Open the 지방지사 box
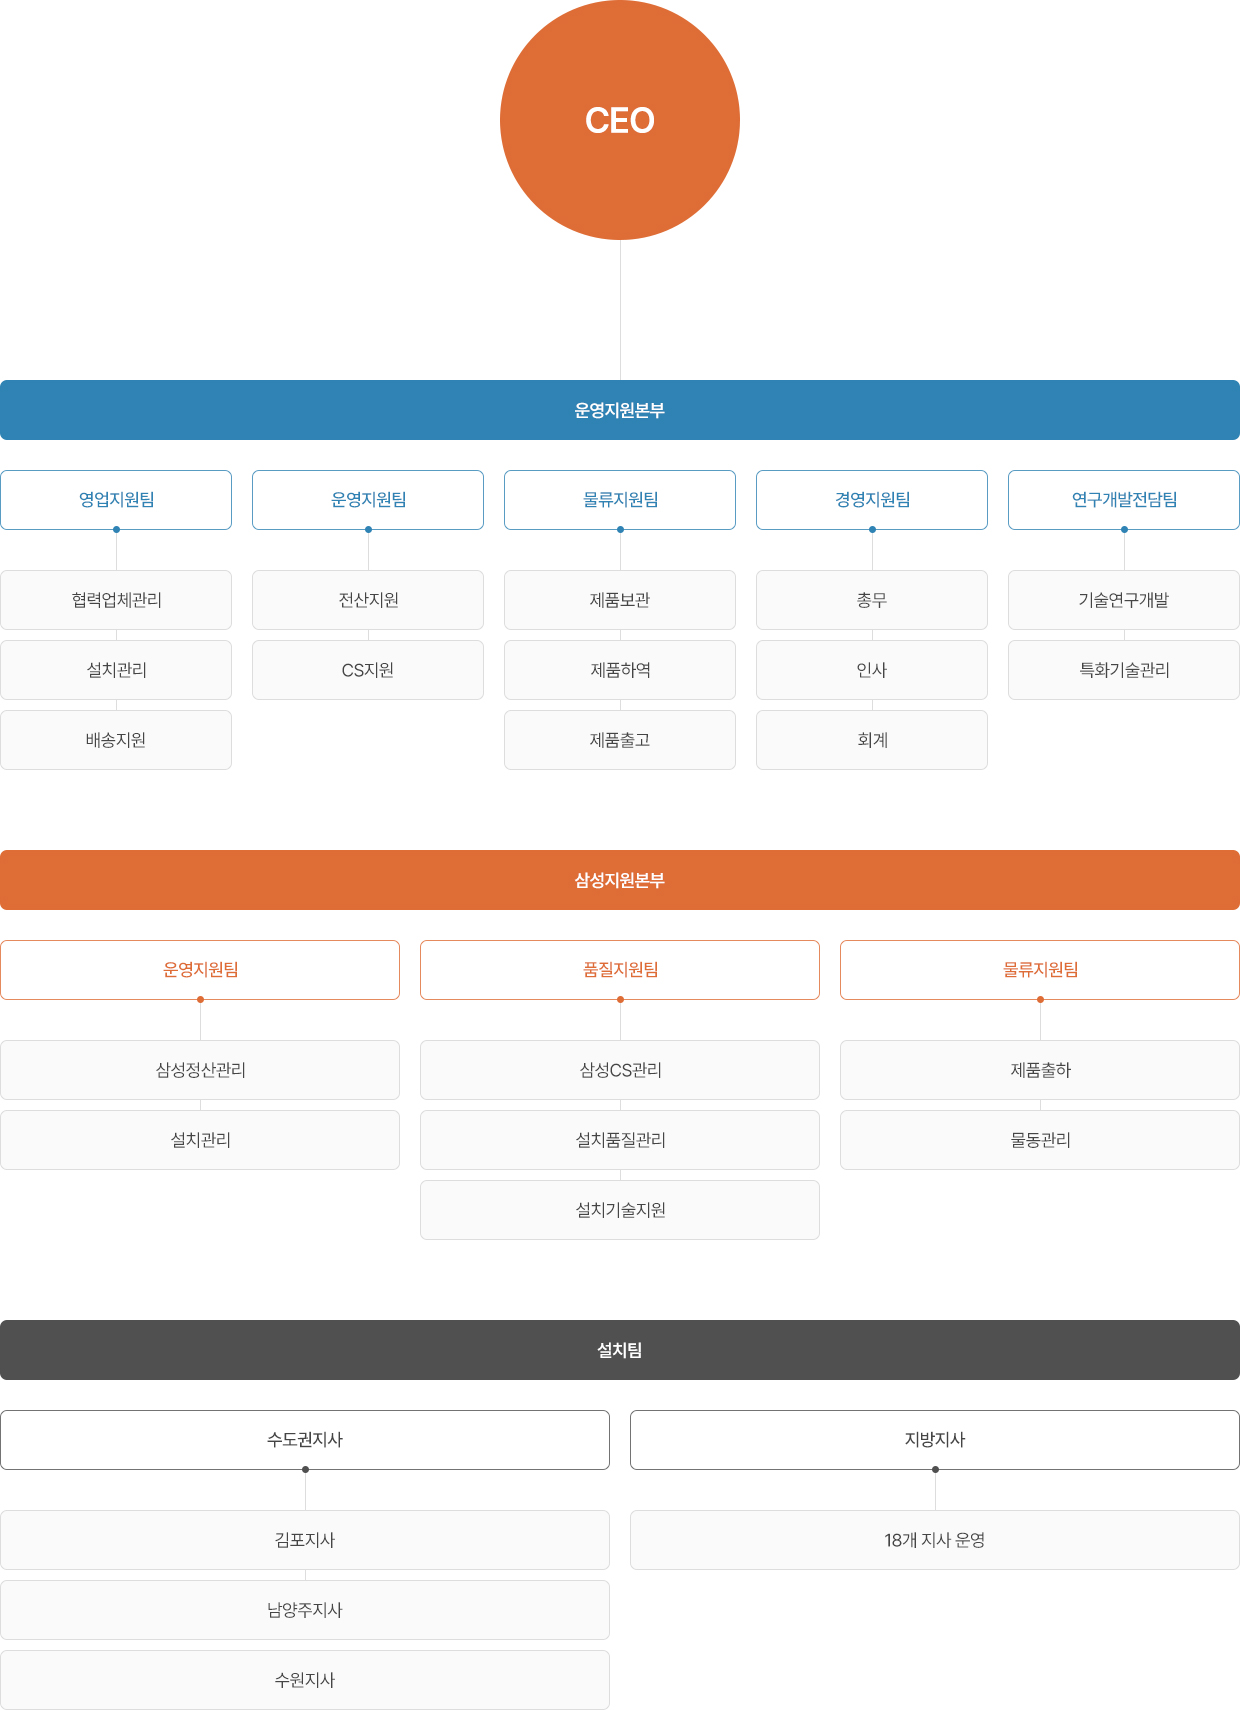 click(x=935, y=1440)
